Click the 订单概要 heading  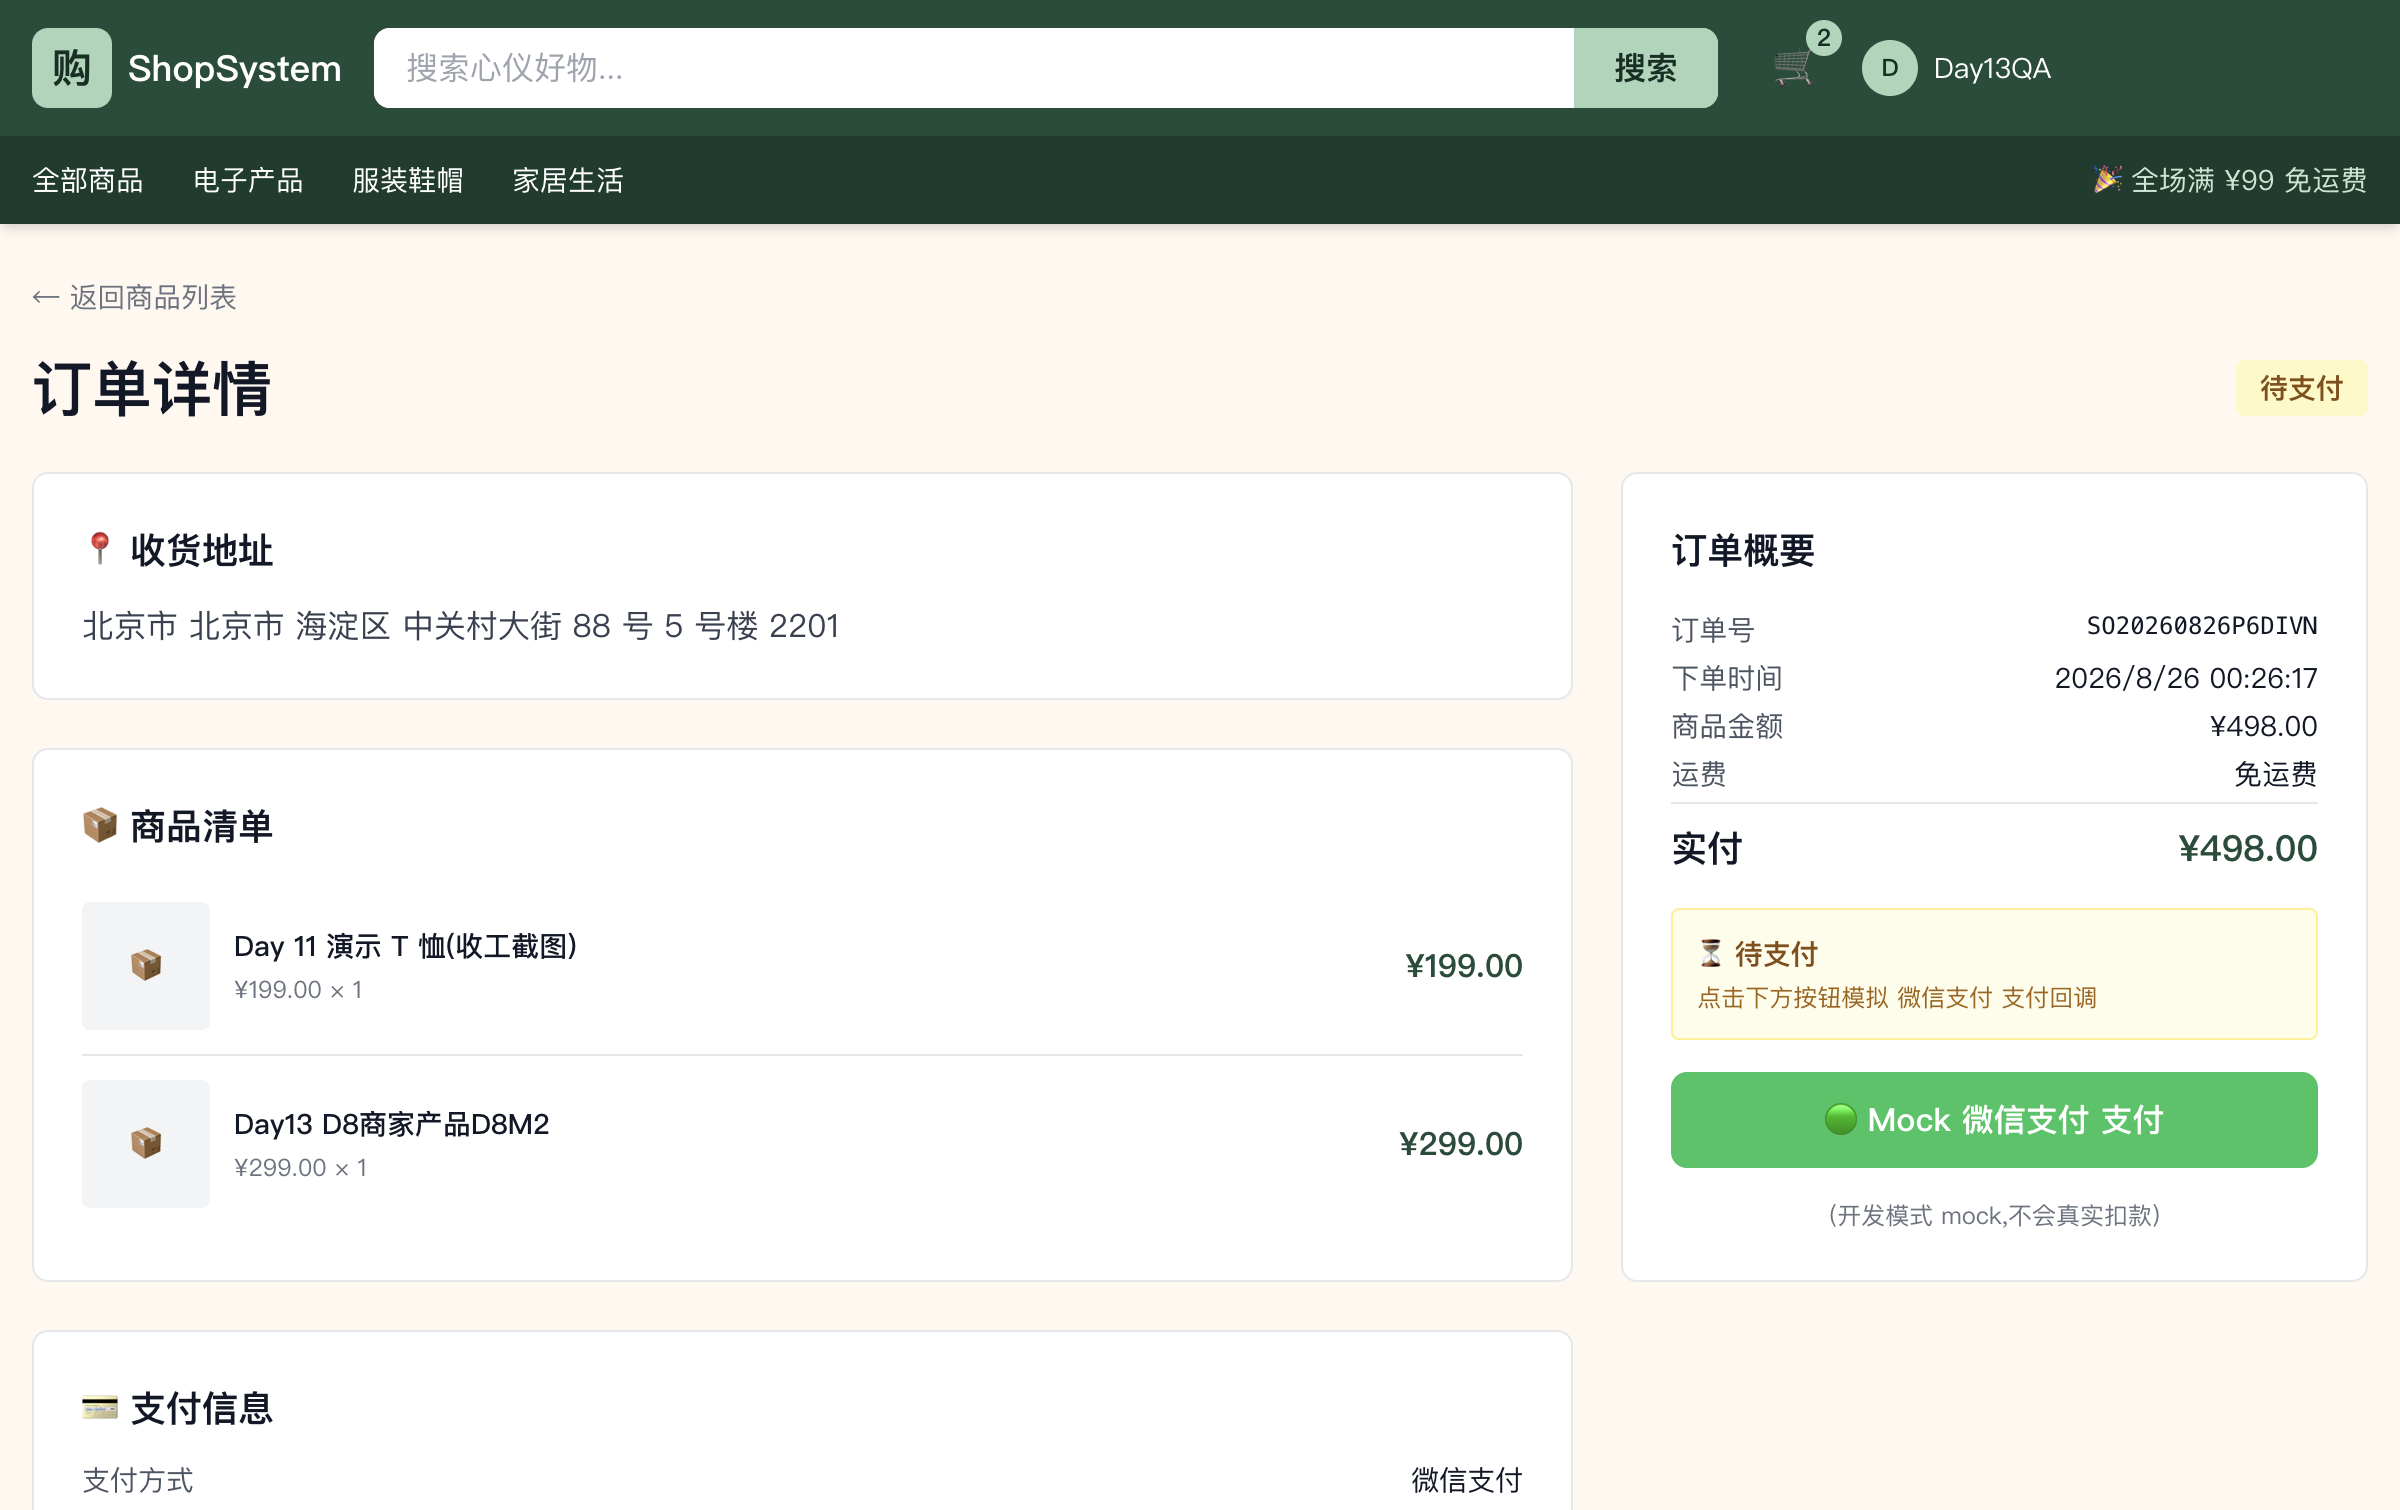click(x=1743, y=550)
